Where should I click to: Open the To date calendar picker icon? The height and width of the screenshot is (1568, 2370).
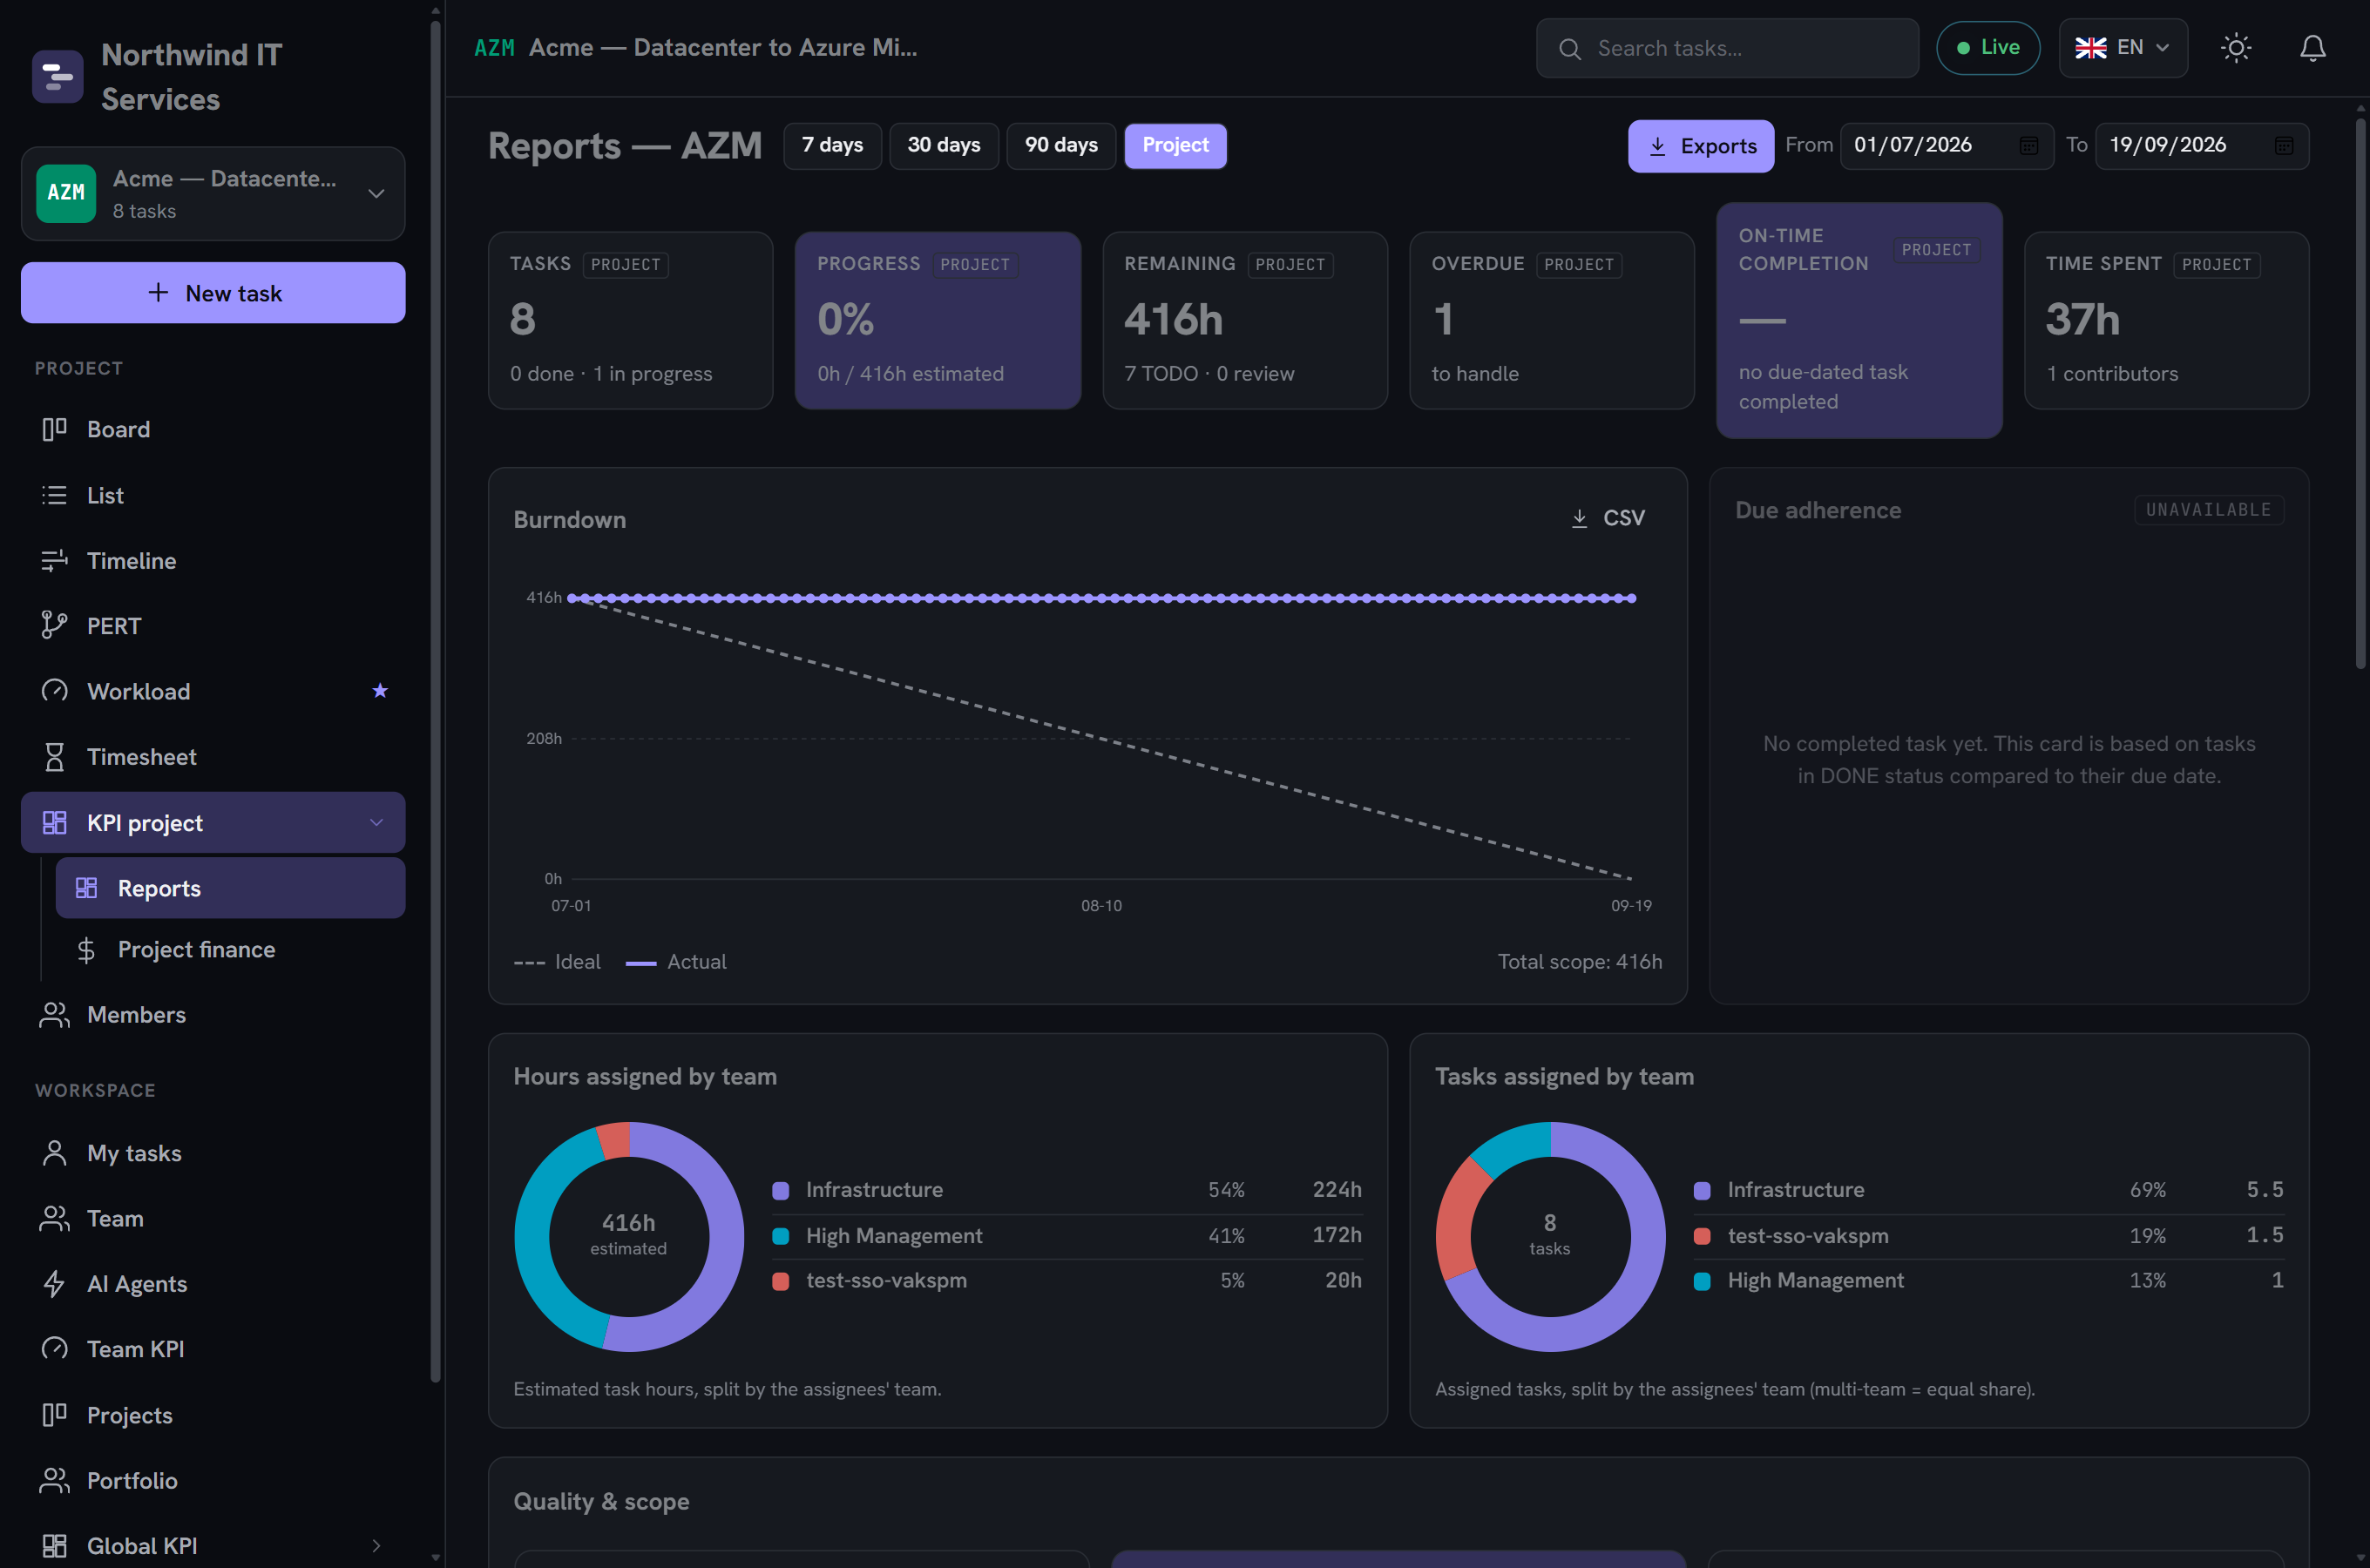(x=2284, y=146)
